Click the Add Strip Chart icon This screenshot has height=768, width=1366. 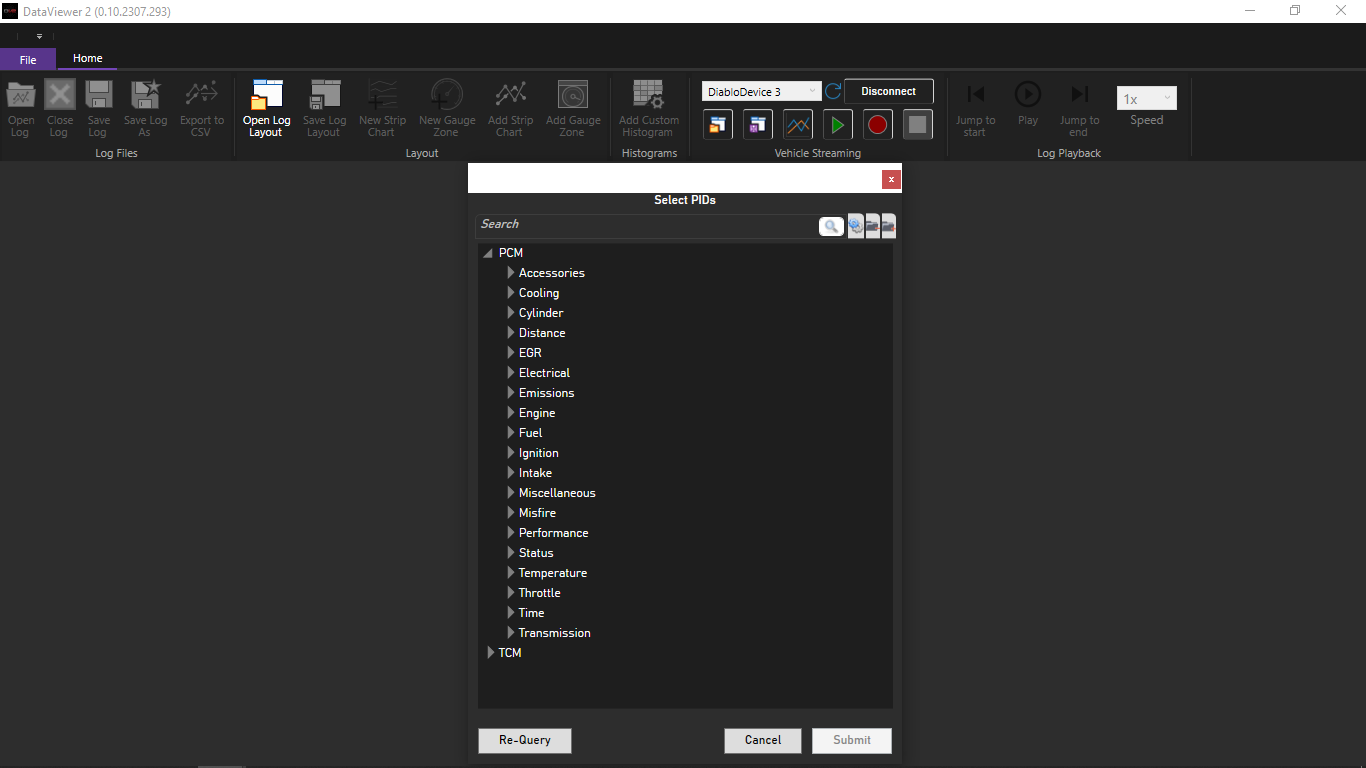[511, 95]
